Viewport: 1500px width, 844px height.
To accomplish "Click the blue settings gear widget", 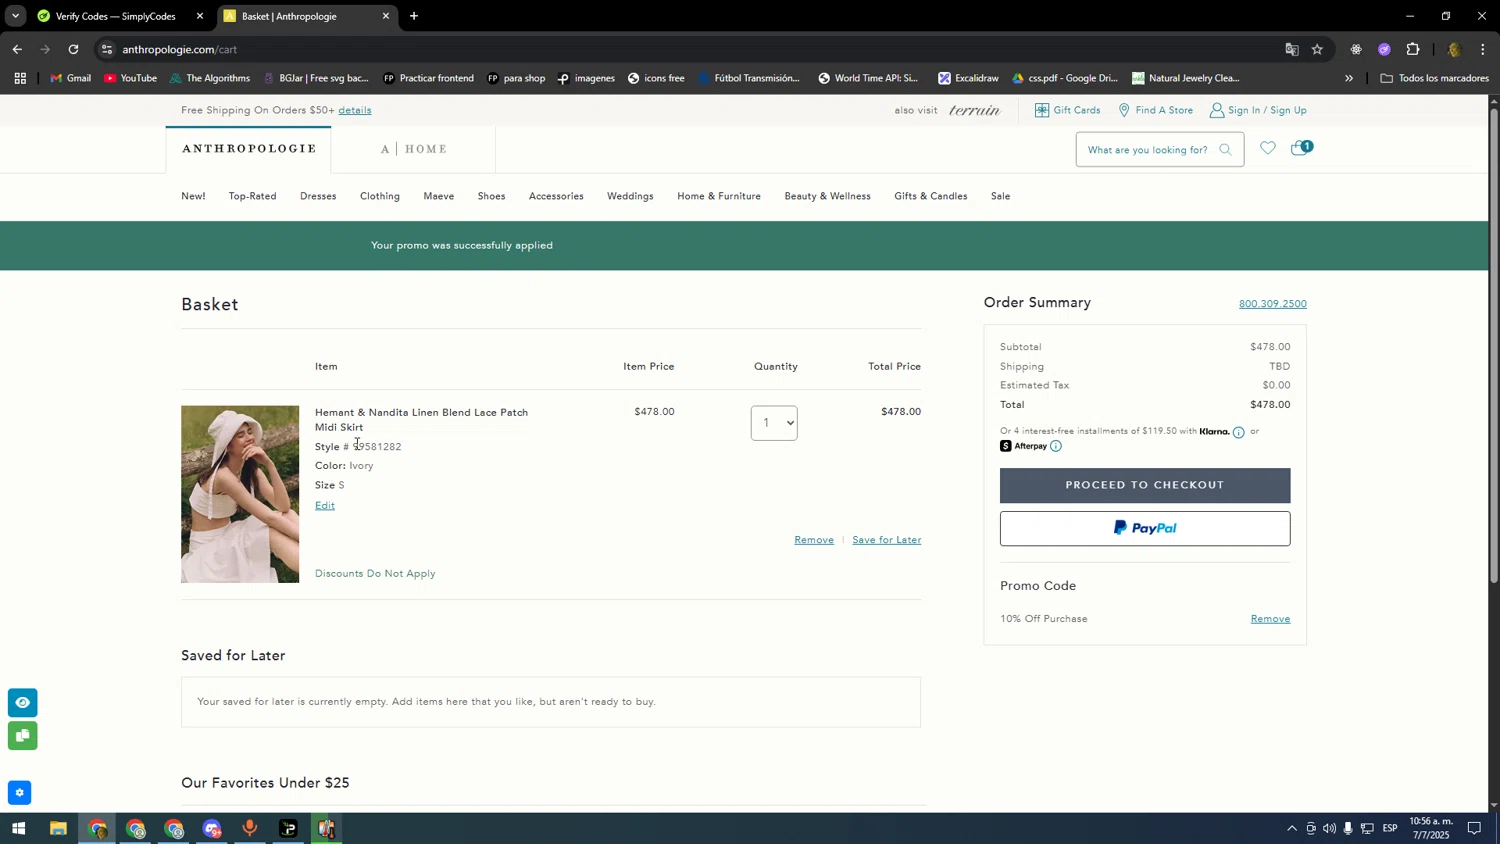I will (x=19, y=793).
